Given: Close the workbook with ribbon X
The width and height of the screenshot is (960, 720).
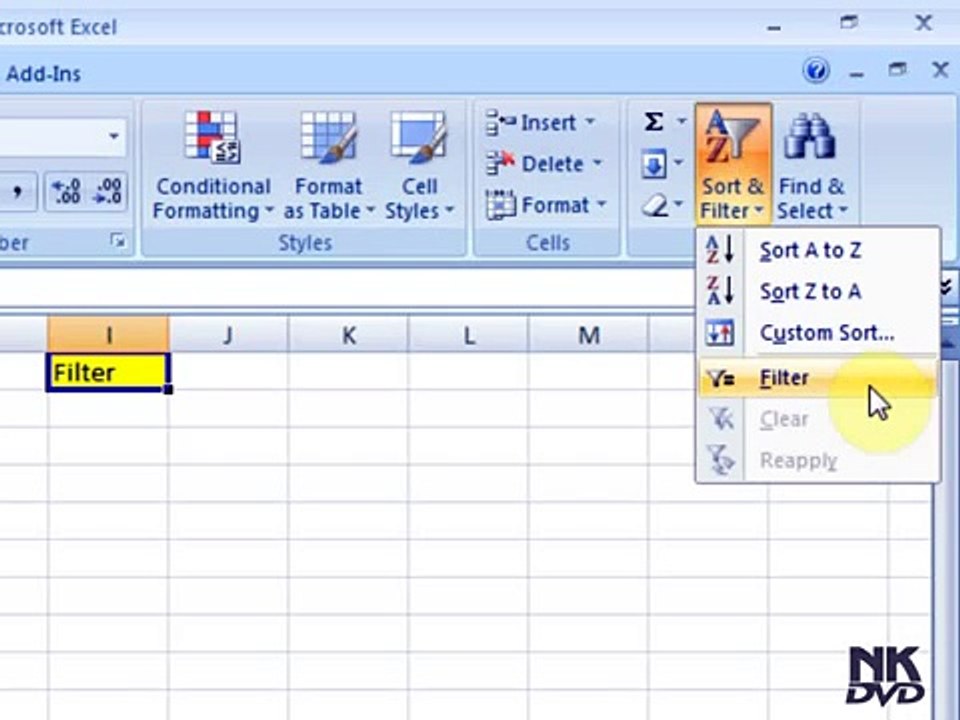Looking at the screenshot, I should click(x=940, y=70).
